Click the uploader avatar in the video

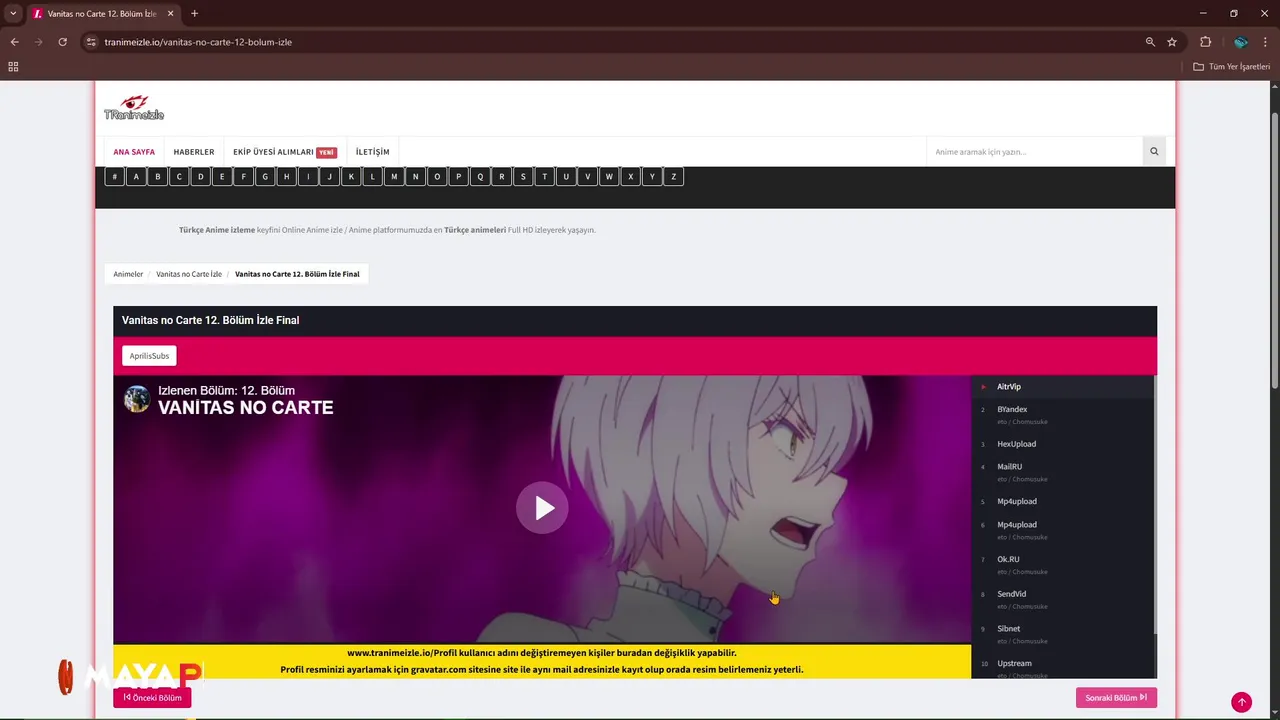click(137, 399)
